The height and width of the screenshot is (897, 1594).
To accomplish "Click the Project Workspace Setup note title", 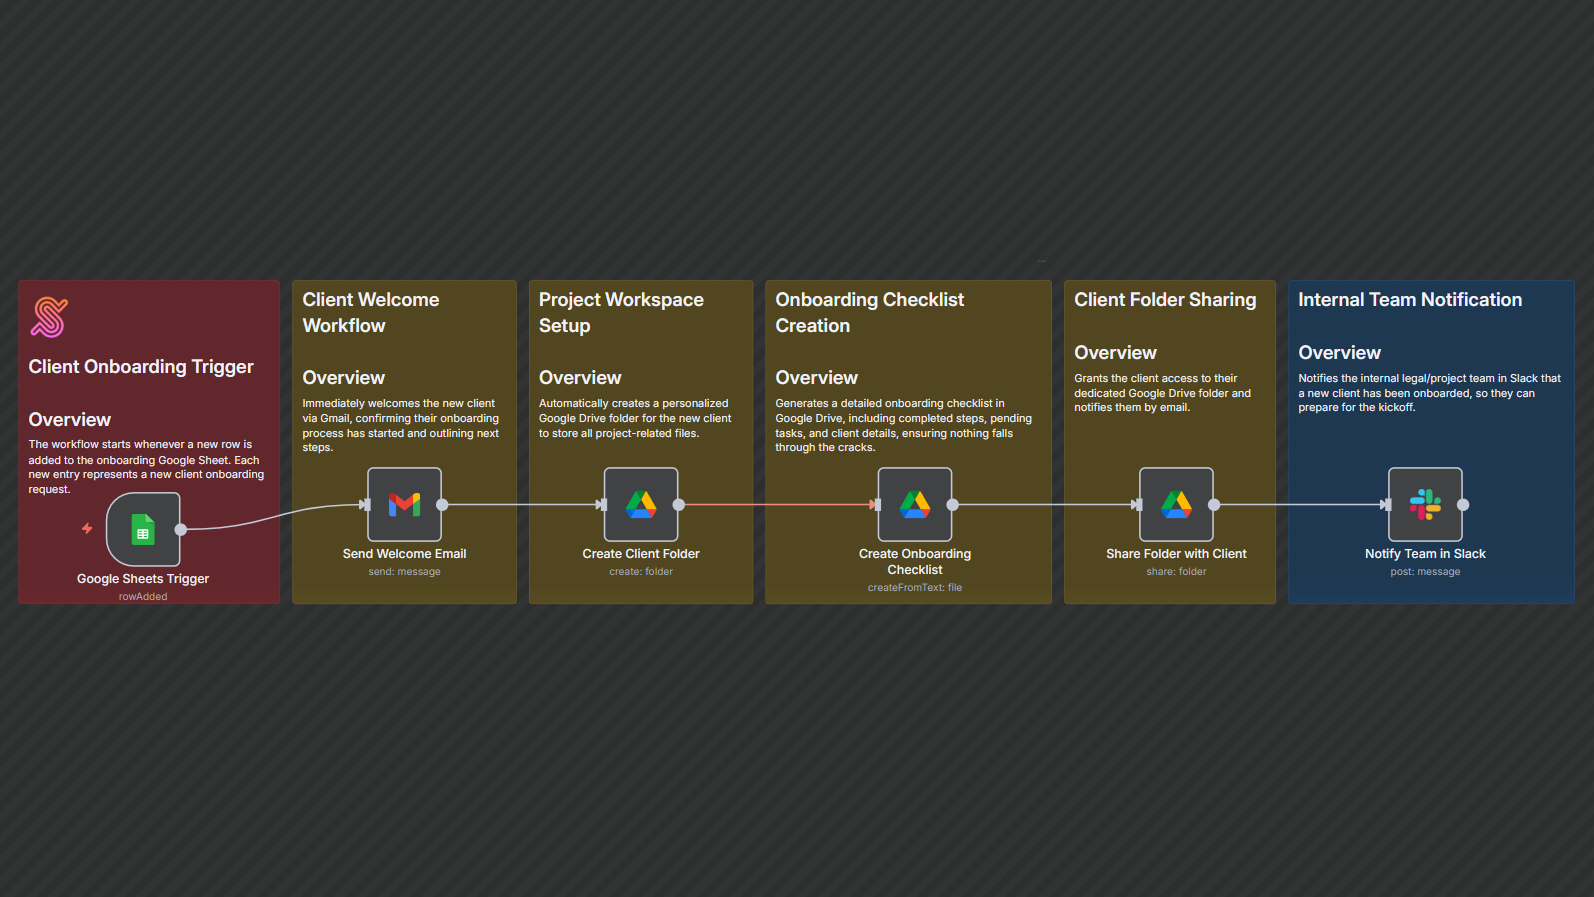I will 620,312.
